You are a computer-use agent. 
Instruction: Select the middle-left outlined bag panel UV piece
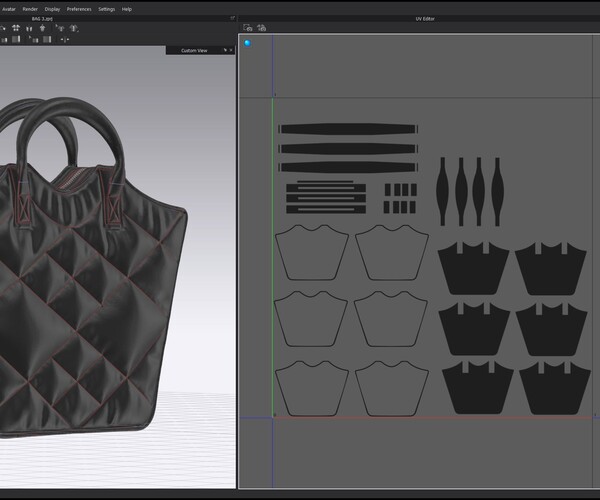tap(311, 319)
